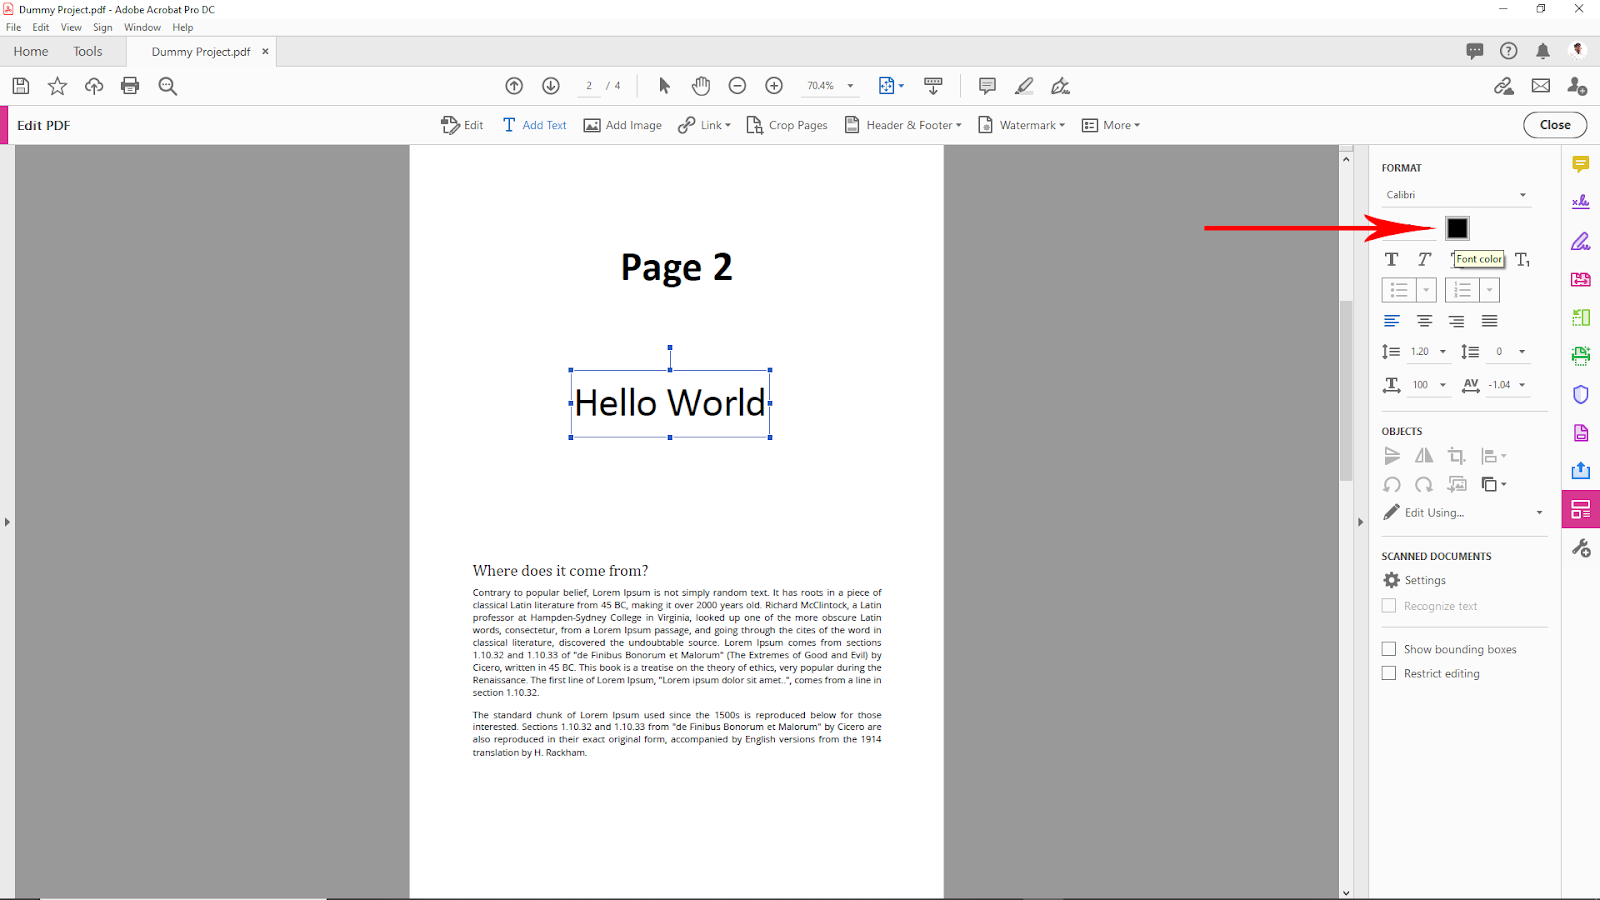Align text to the right
1600x900 pixels.
pos(1457,321)
